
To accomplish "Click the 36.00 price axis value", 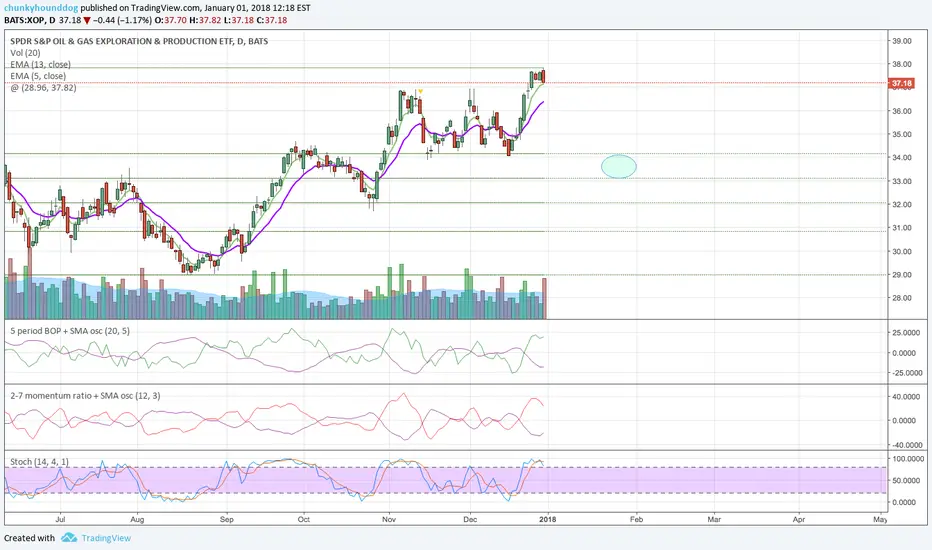I will [902, 111].
